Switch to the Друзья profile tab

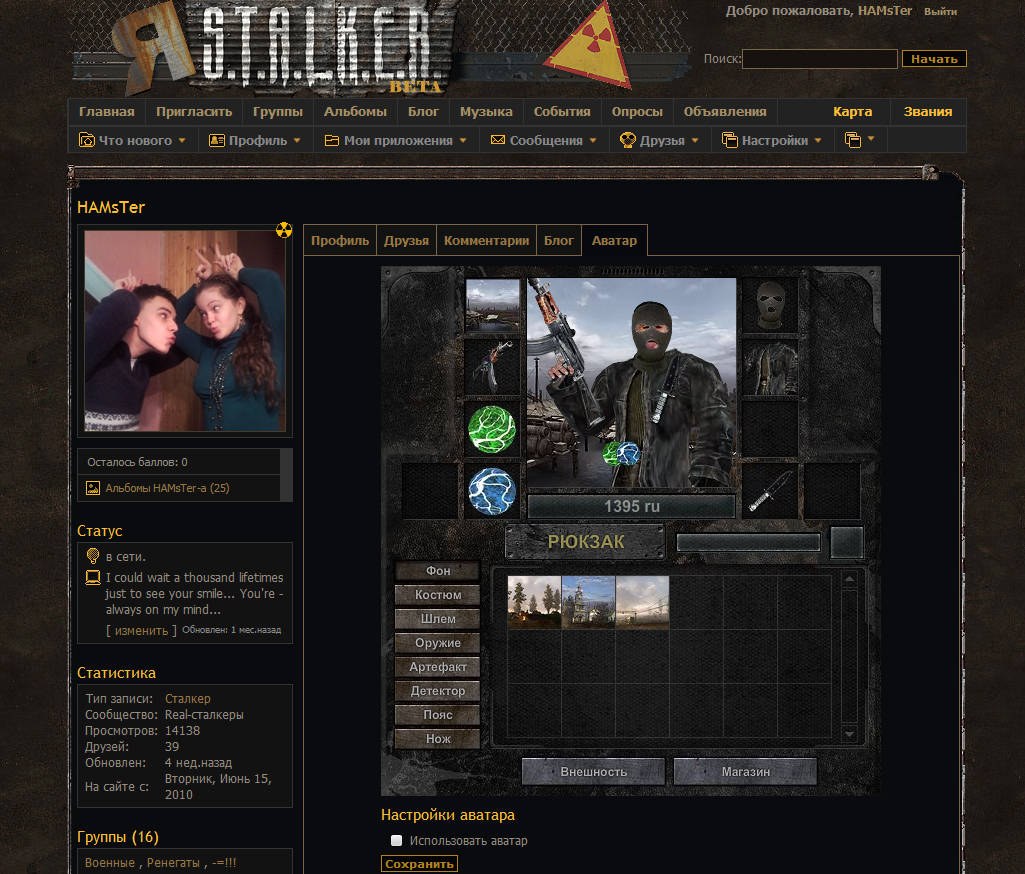point(407,240)
